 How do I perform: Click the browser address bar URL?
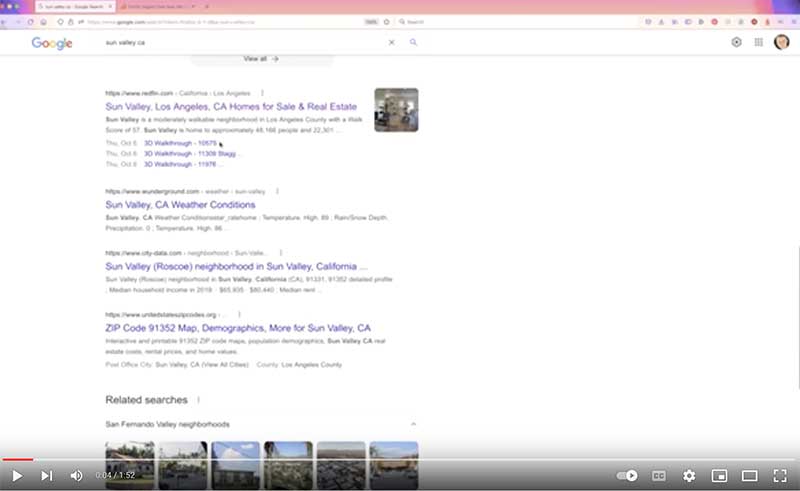[x=171, y=22]
